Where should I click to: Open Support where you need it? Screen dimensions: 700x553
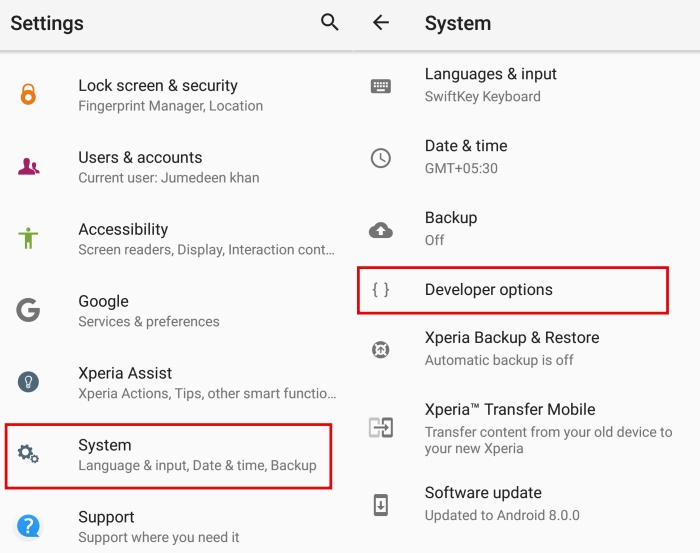pos(175,526)
